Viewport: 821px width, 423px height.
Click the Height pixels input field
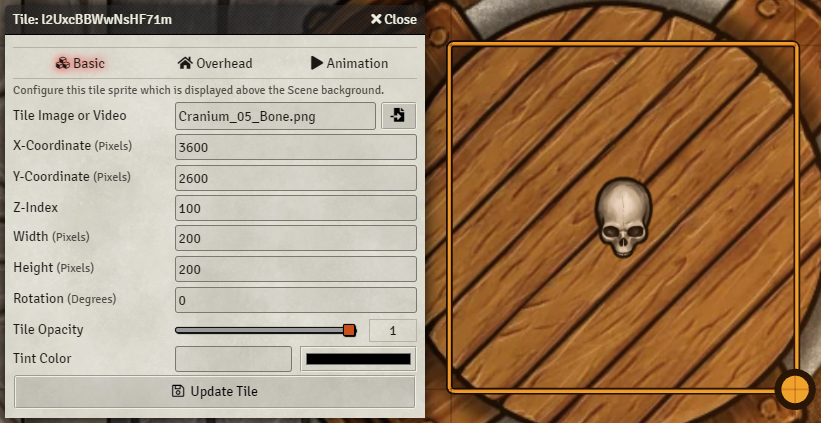coord(296,269)
